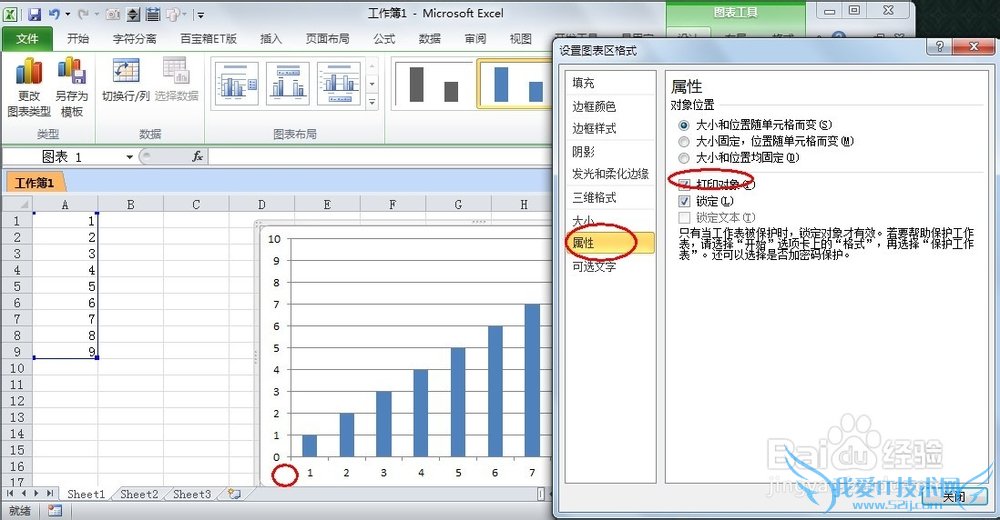Toggle the 锁定 checkbox
This screenshot has width=1000, height=520.
pyautogui.click(x=684, y=201)
